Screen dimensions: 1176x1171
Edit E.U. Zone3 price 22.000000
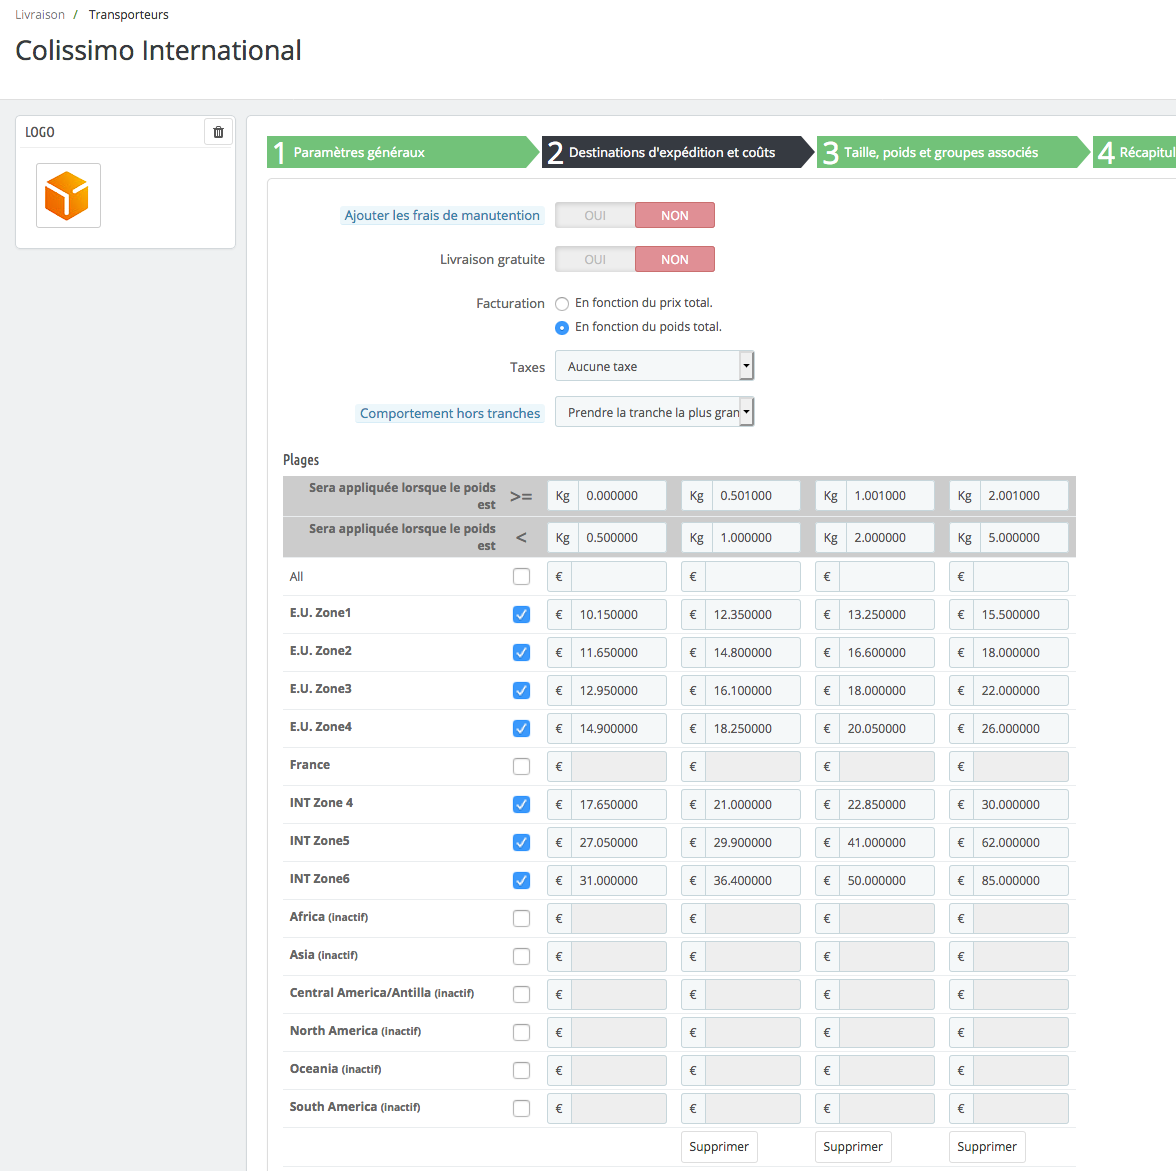[x=1021, y=691]
